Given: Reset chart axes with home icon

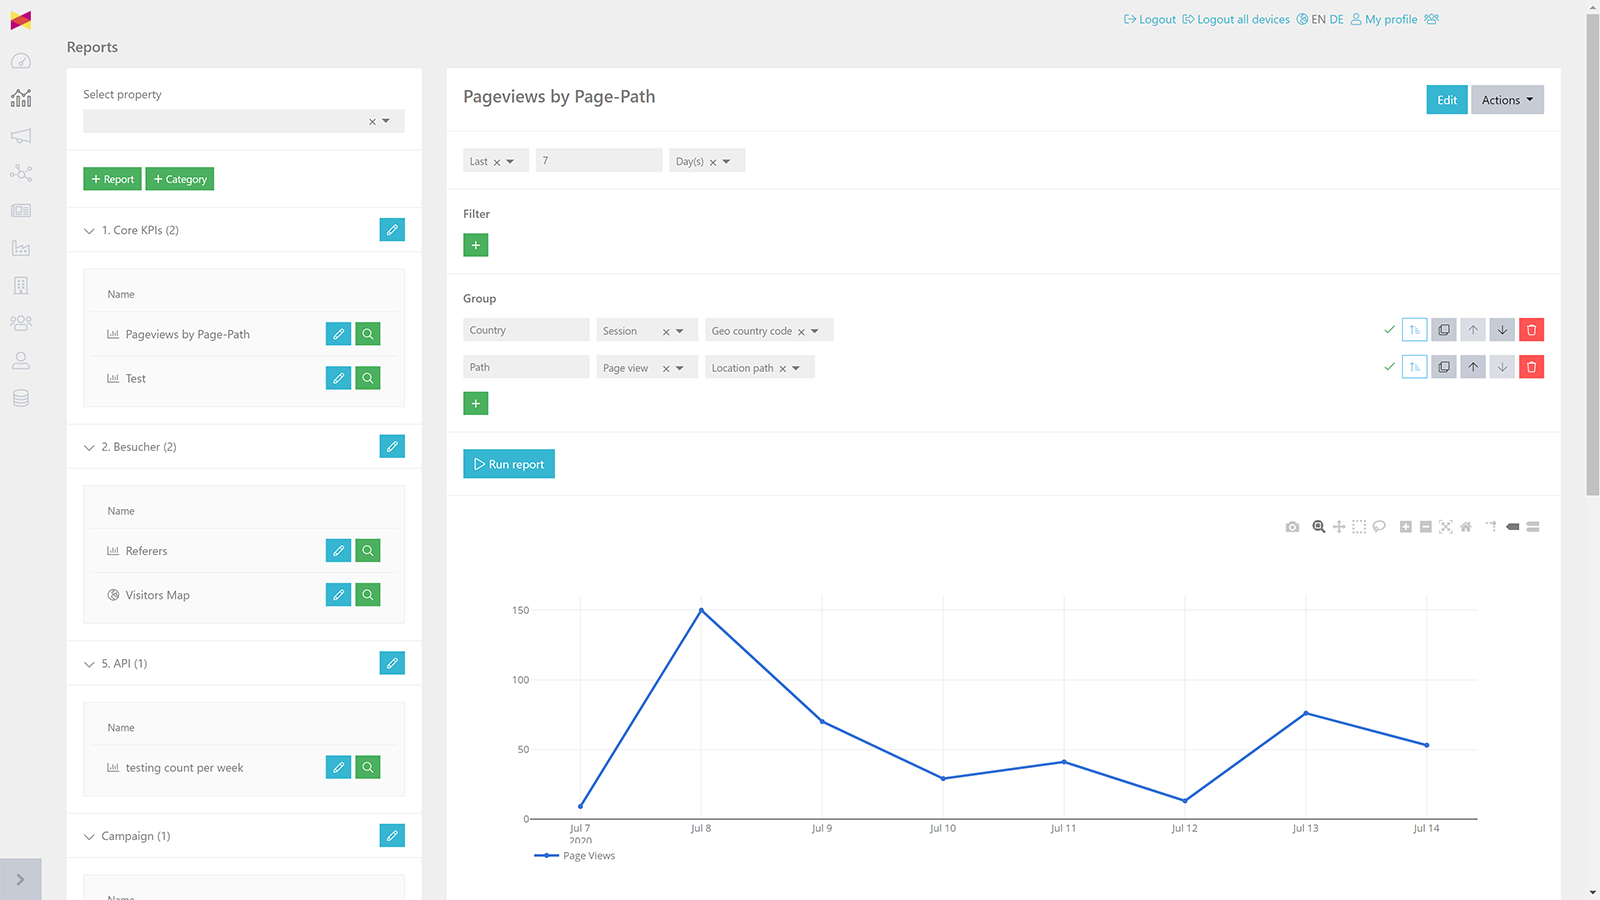Looking at the screenshot, I should click(1466, 527).
